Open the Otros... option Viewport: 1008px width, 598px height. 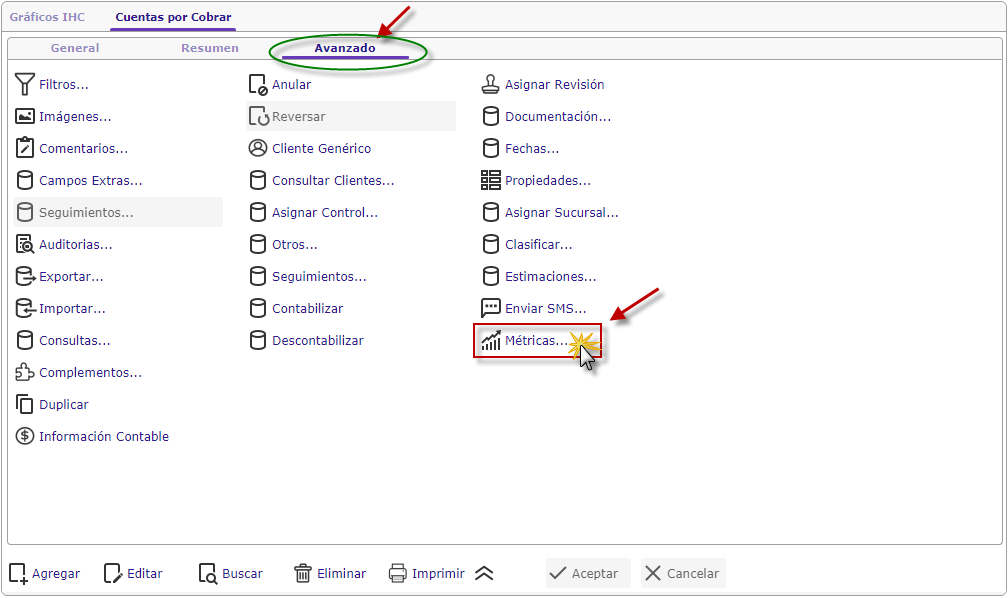(x=294, y=245)
